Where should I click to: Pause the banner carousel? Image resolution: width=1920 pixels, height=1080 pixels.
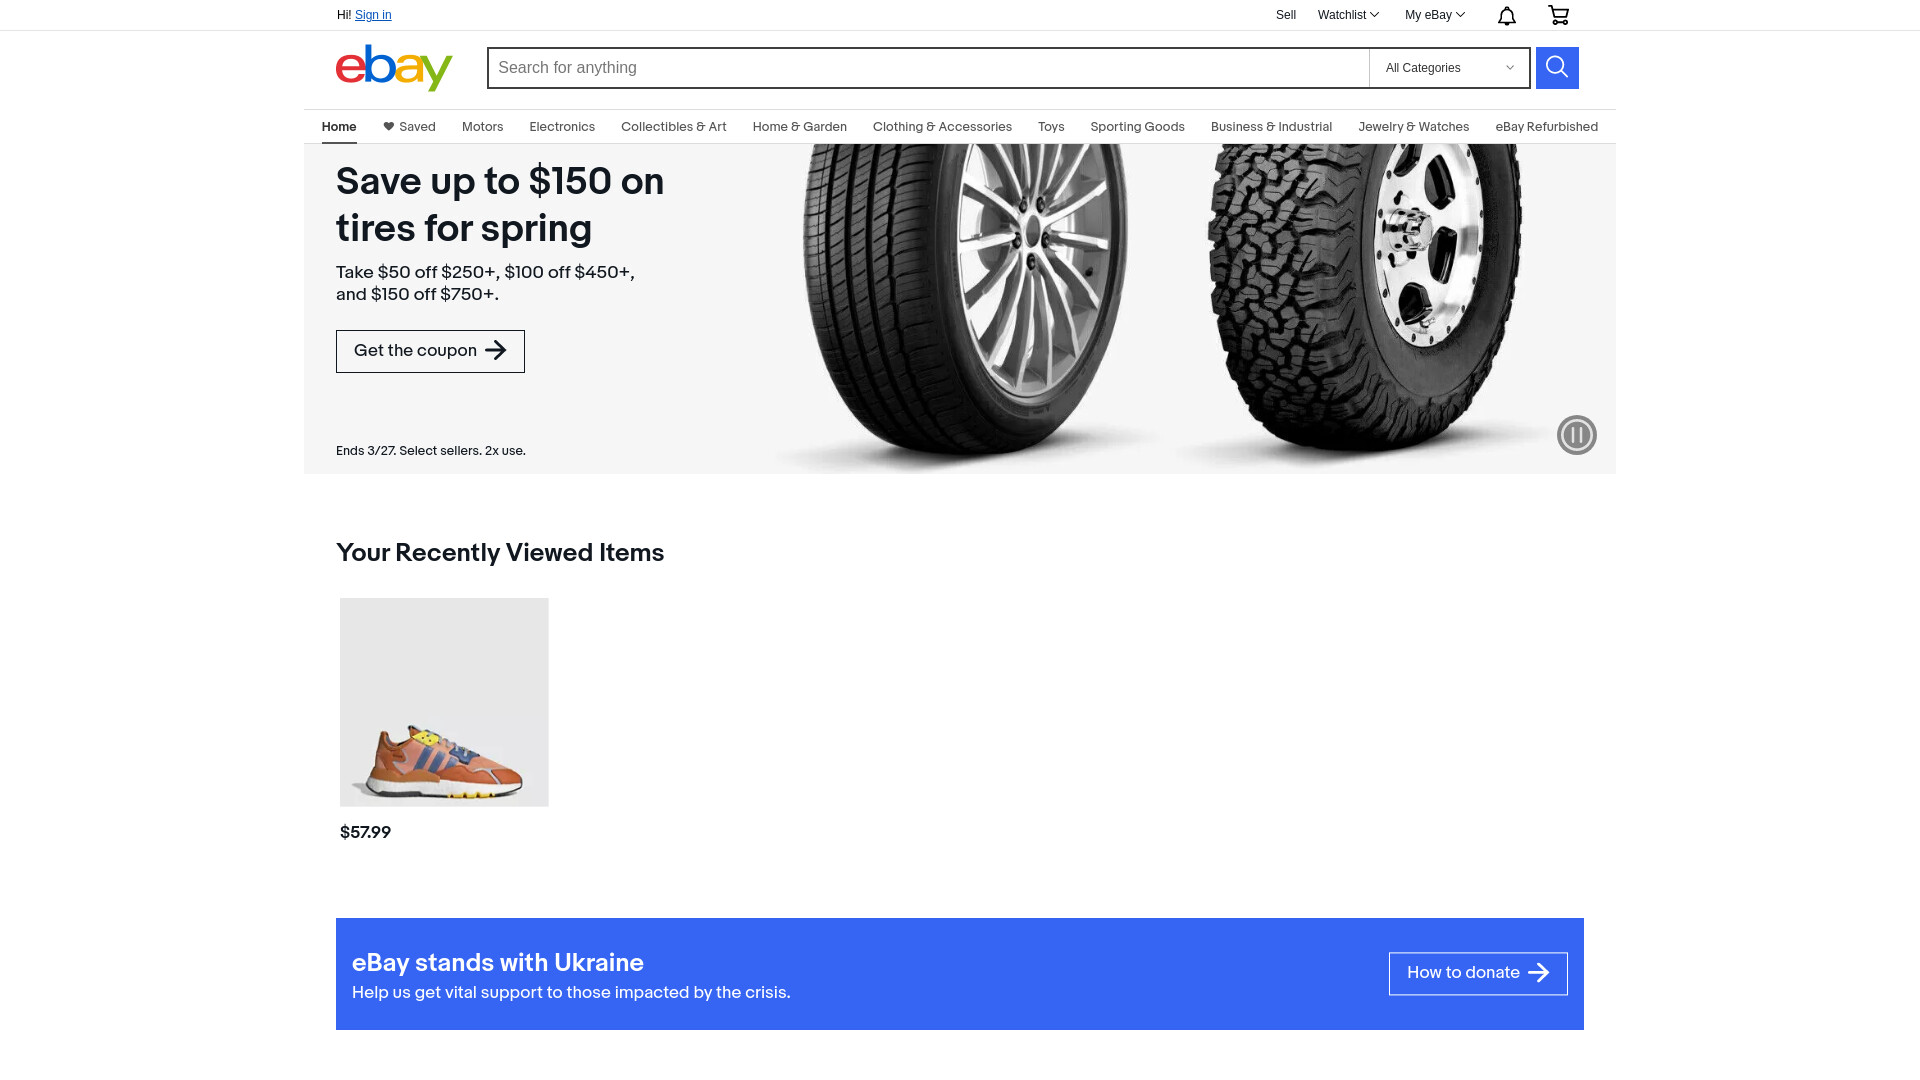point(1577,435)
